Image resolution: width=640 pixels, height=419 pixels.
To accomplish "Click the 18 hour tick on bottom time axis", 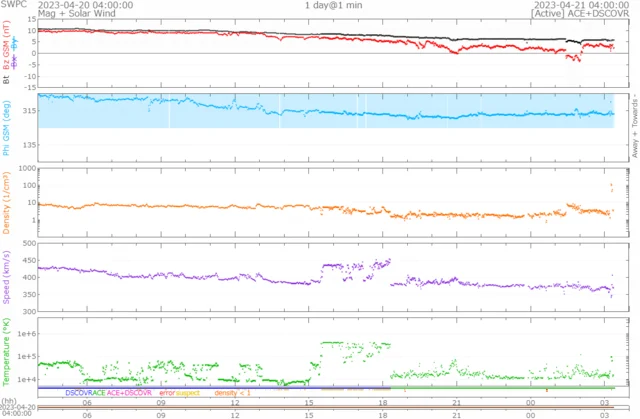I will click(383, 413).
